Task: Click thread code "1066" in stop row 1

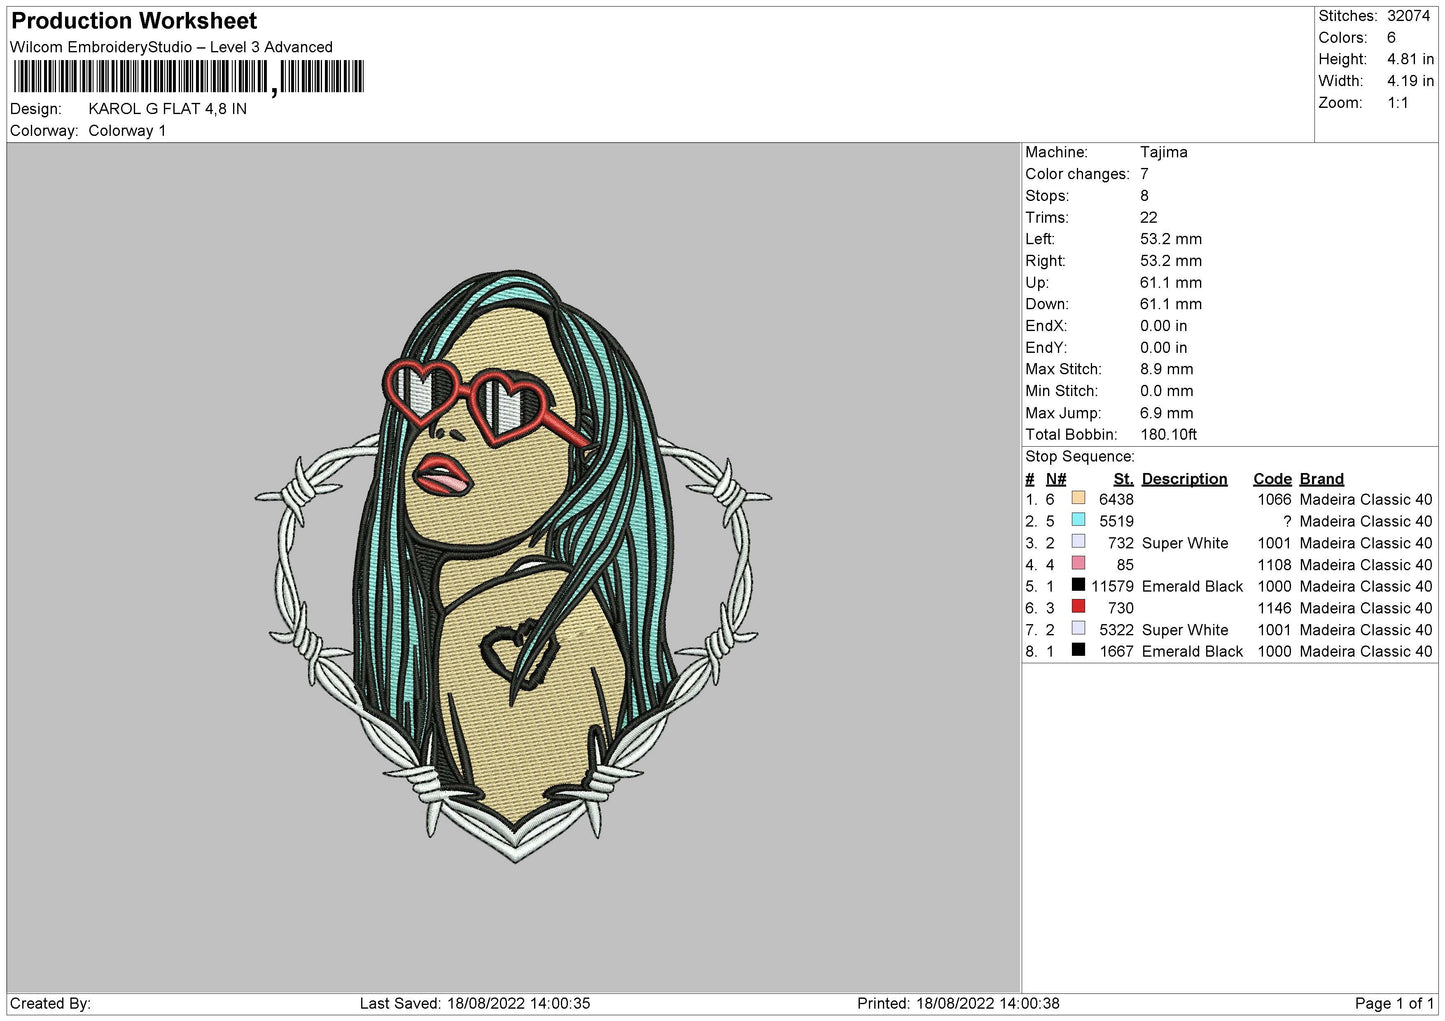Action: click(1275, 500)
